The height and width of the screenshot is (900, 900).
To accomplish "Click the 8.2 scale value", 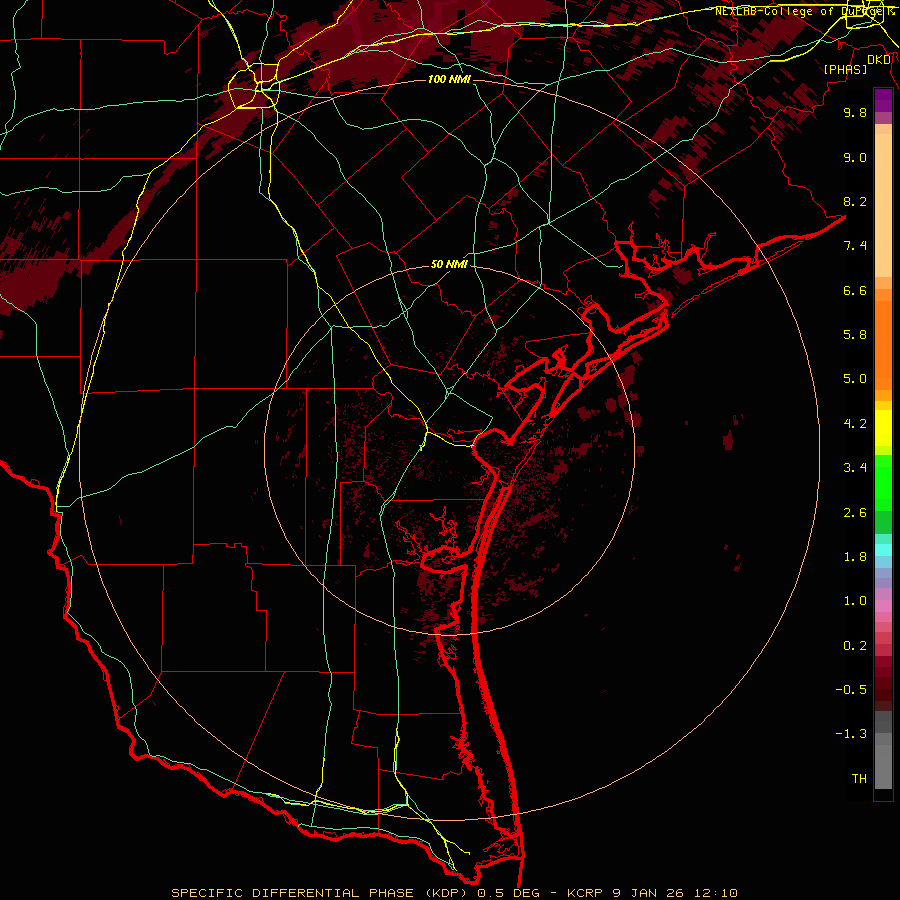I will pyautogui.click(x=855, y=201).
